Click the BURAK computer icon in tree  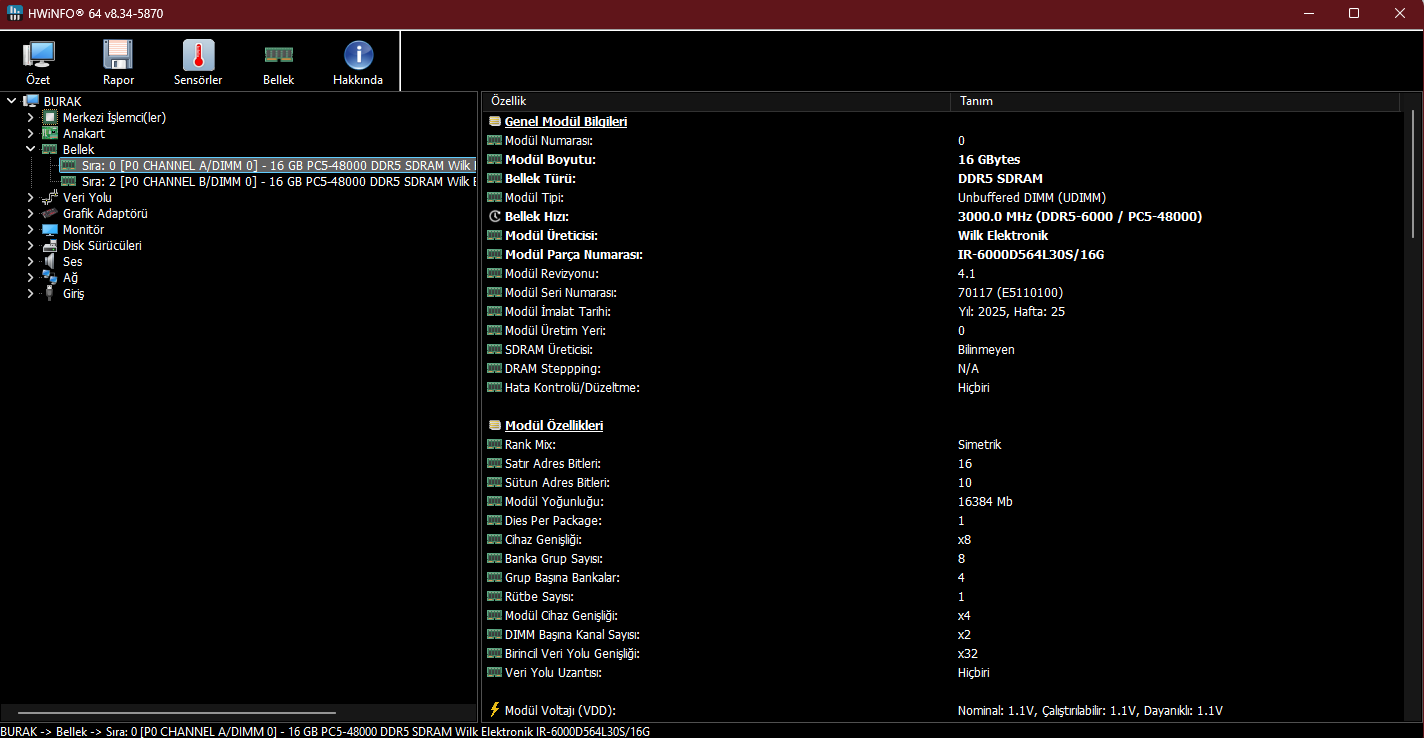click(31, 101)
